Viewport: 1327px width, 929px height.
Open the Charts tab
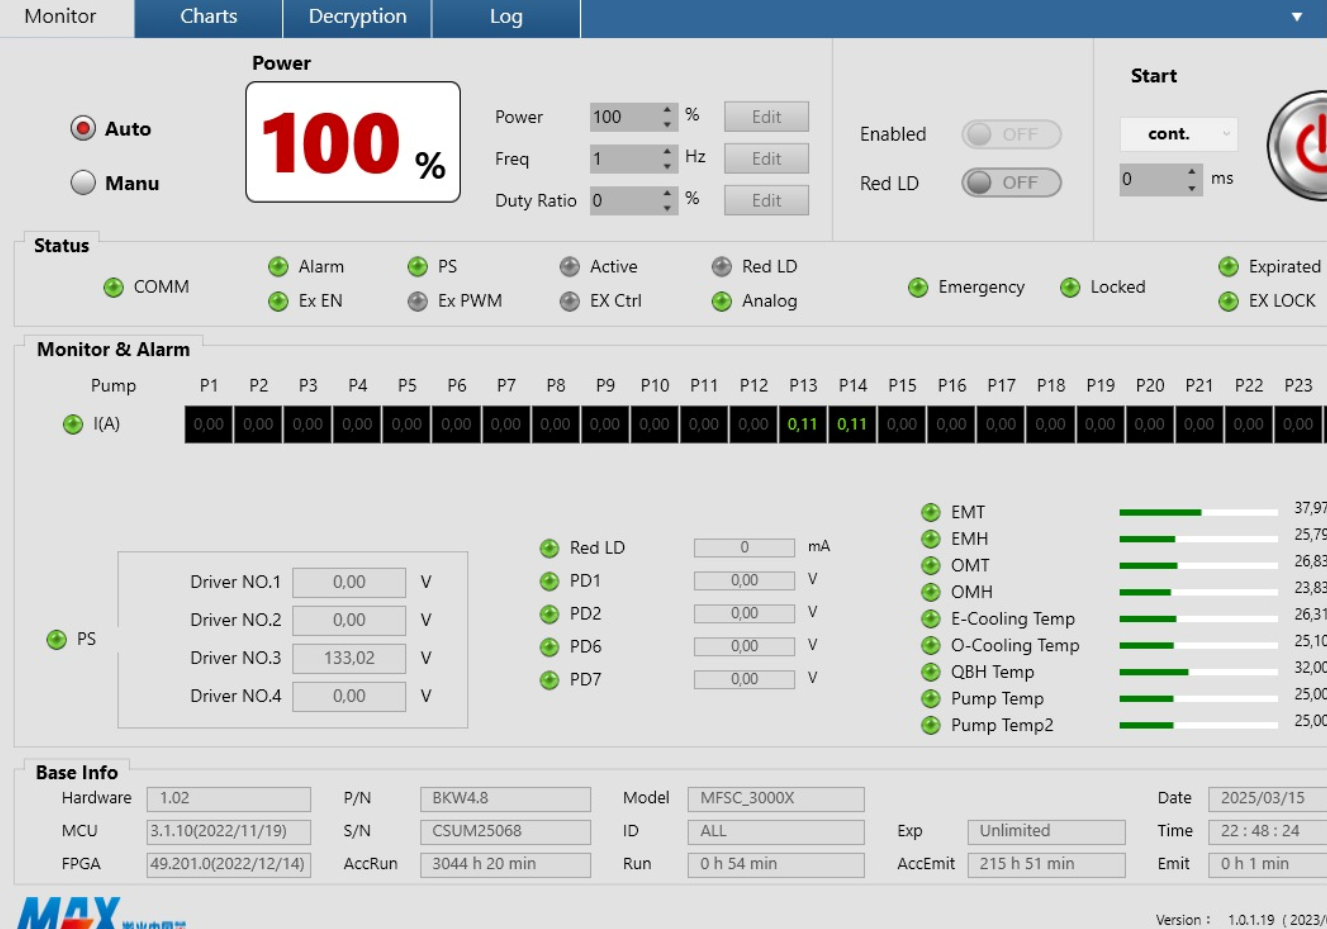point(209,17)
